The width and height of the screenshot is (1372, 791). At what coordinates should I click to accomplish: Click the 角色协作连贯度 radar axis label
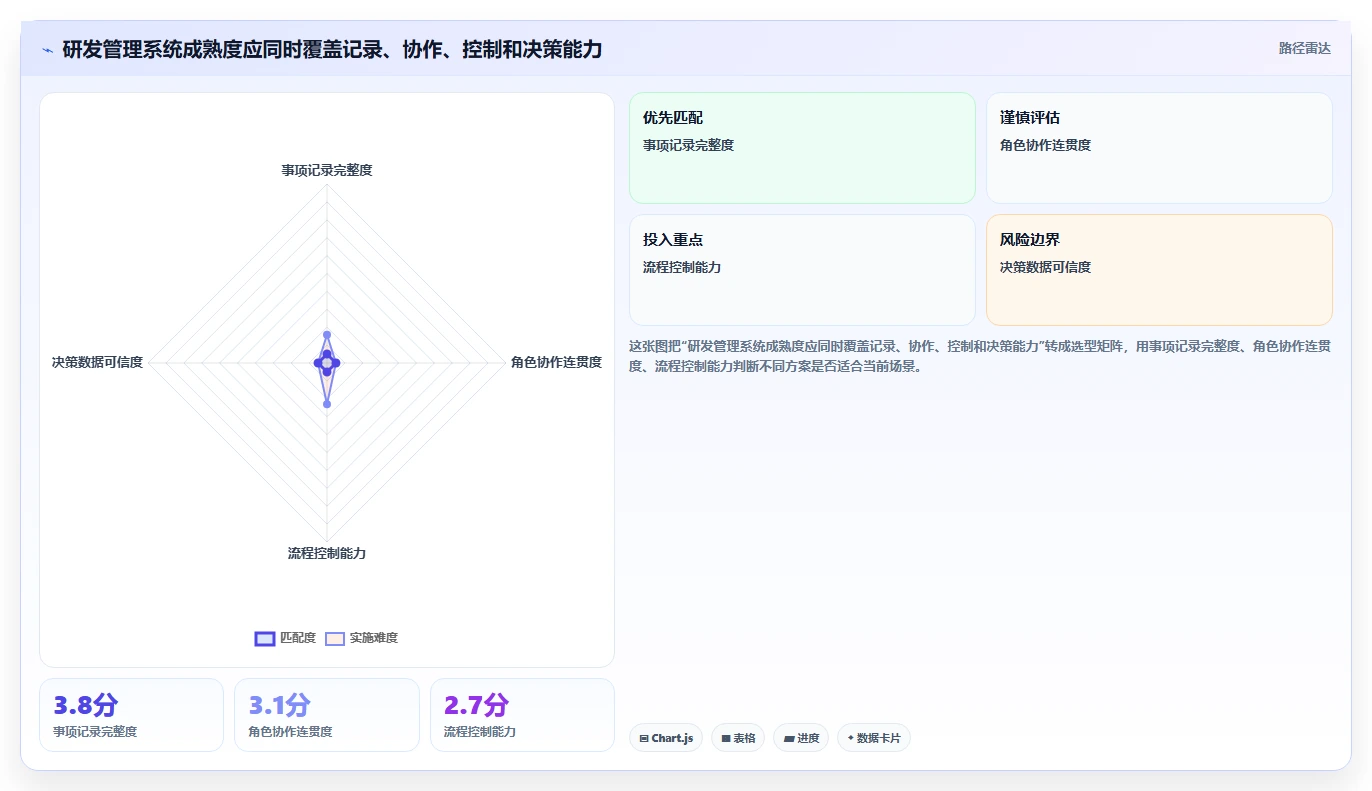tap(556, 362)
